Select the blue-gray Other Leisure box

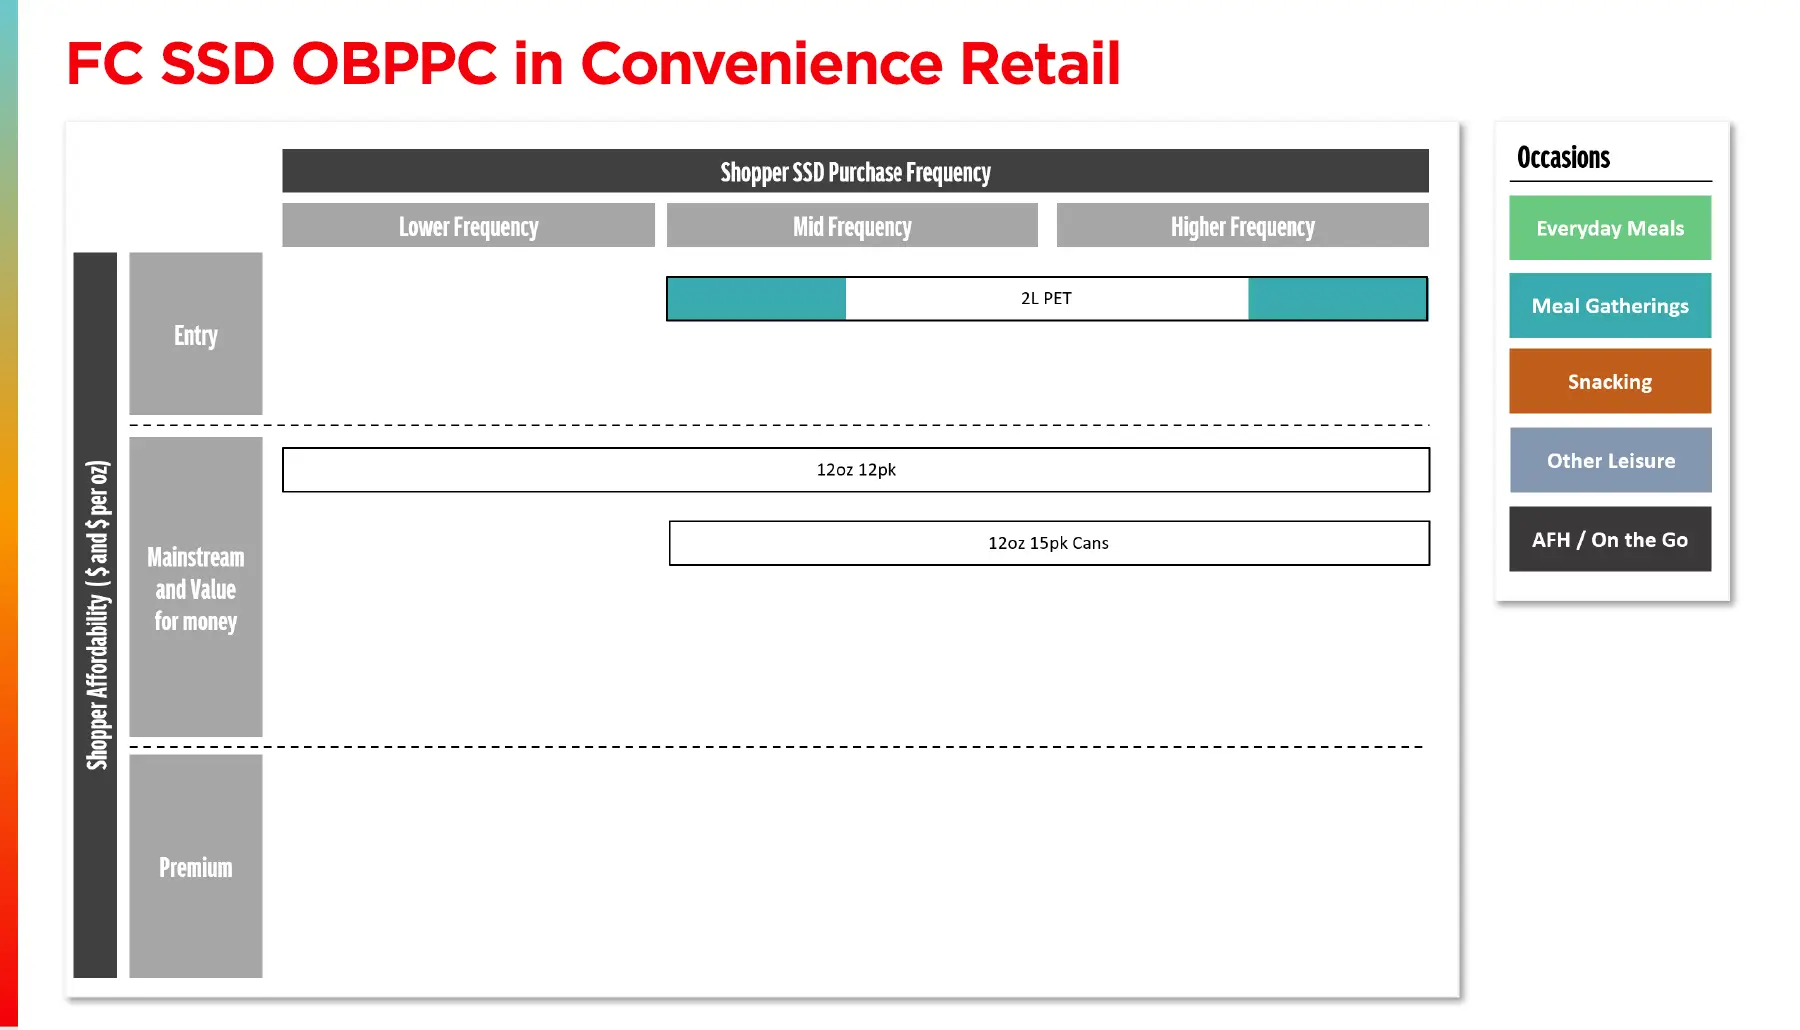click(x=1610, y=461)
